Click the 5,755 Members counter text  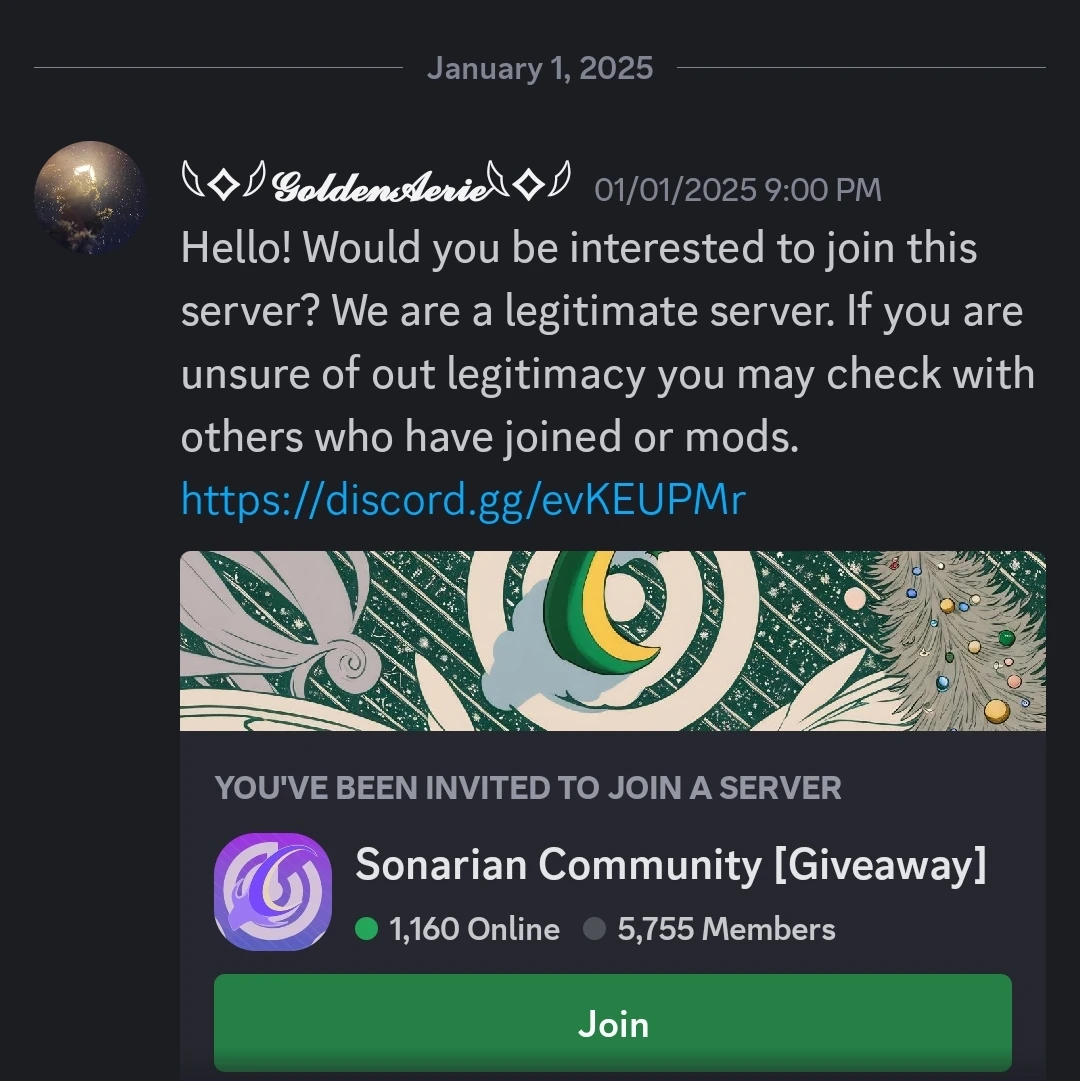[727, 928]
